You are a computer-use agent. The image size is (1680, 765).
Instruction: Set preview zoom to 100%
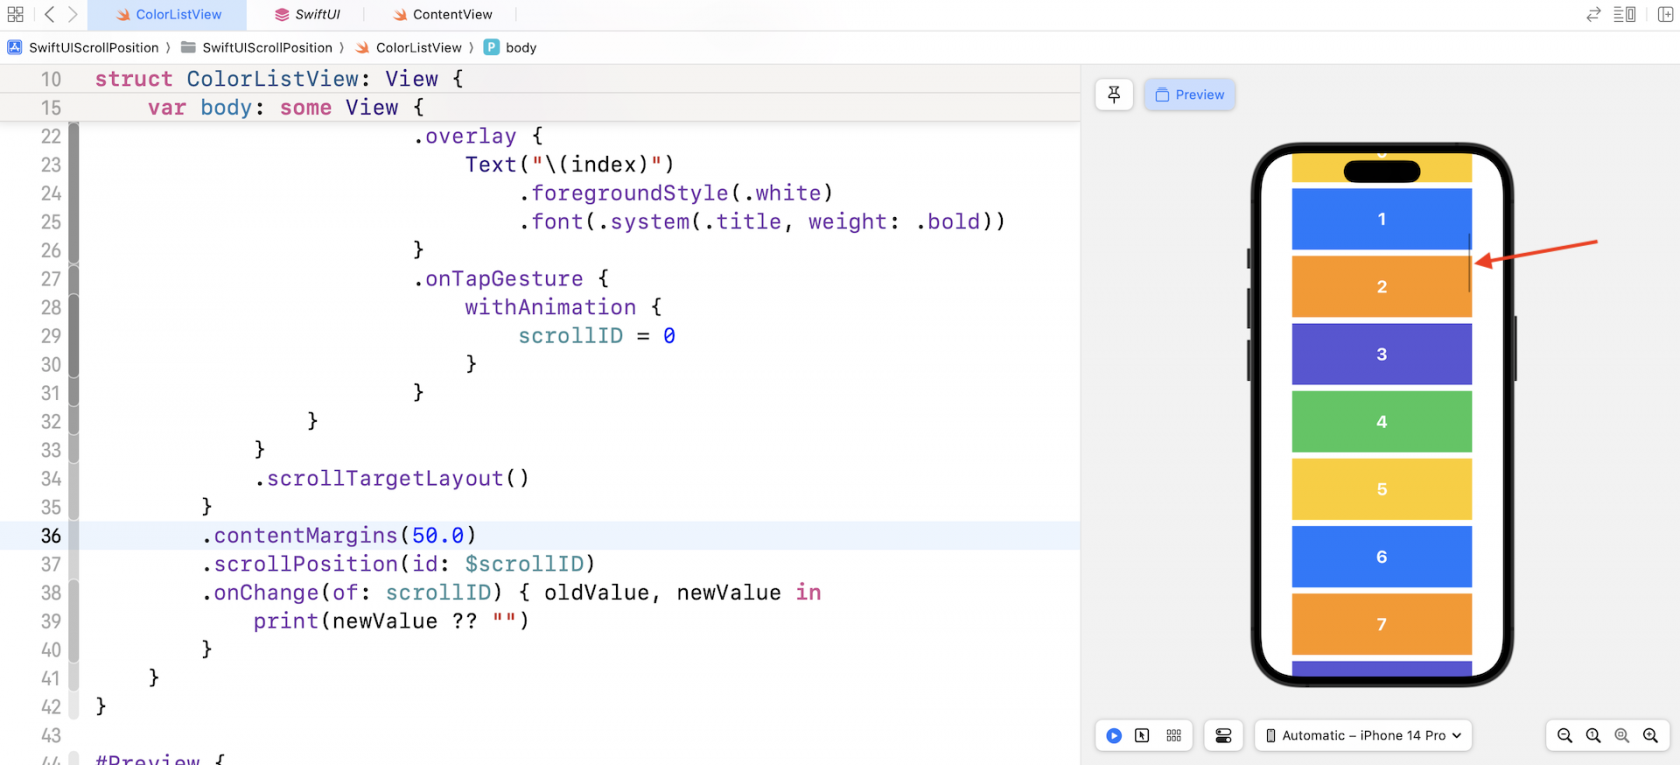(1593, 735)
